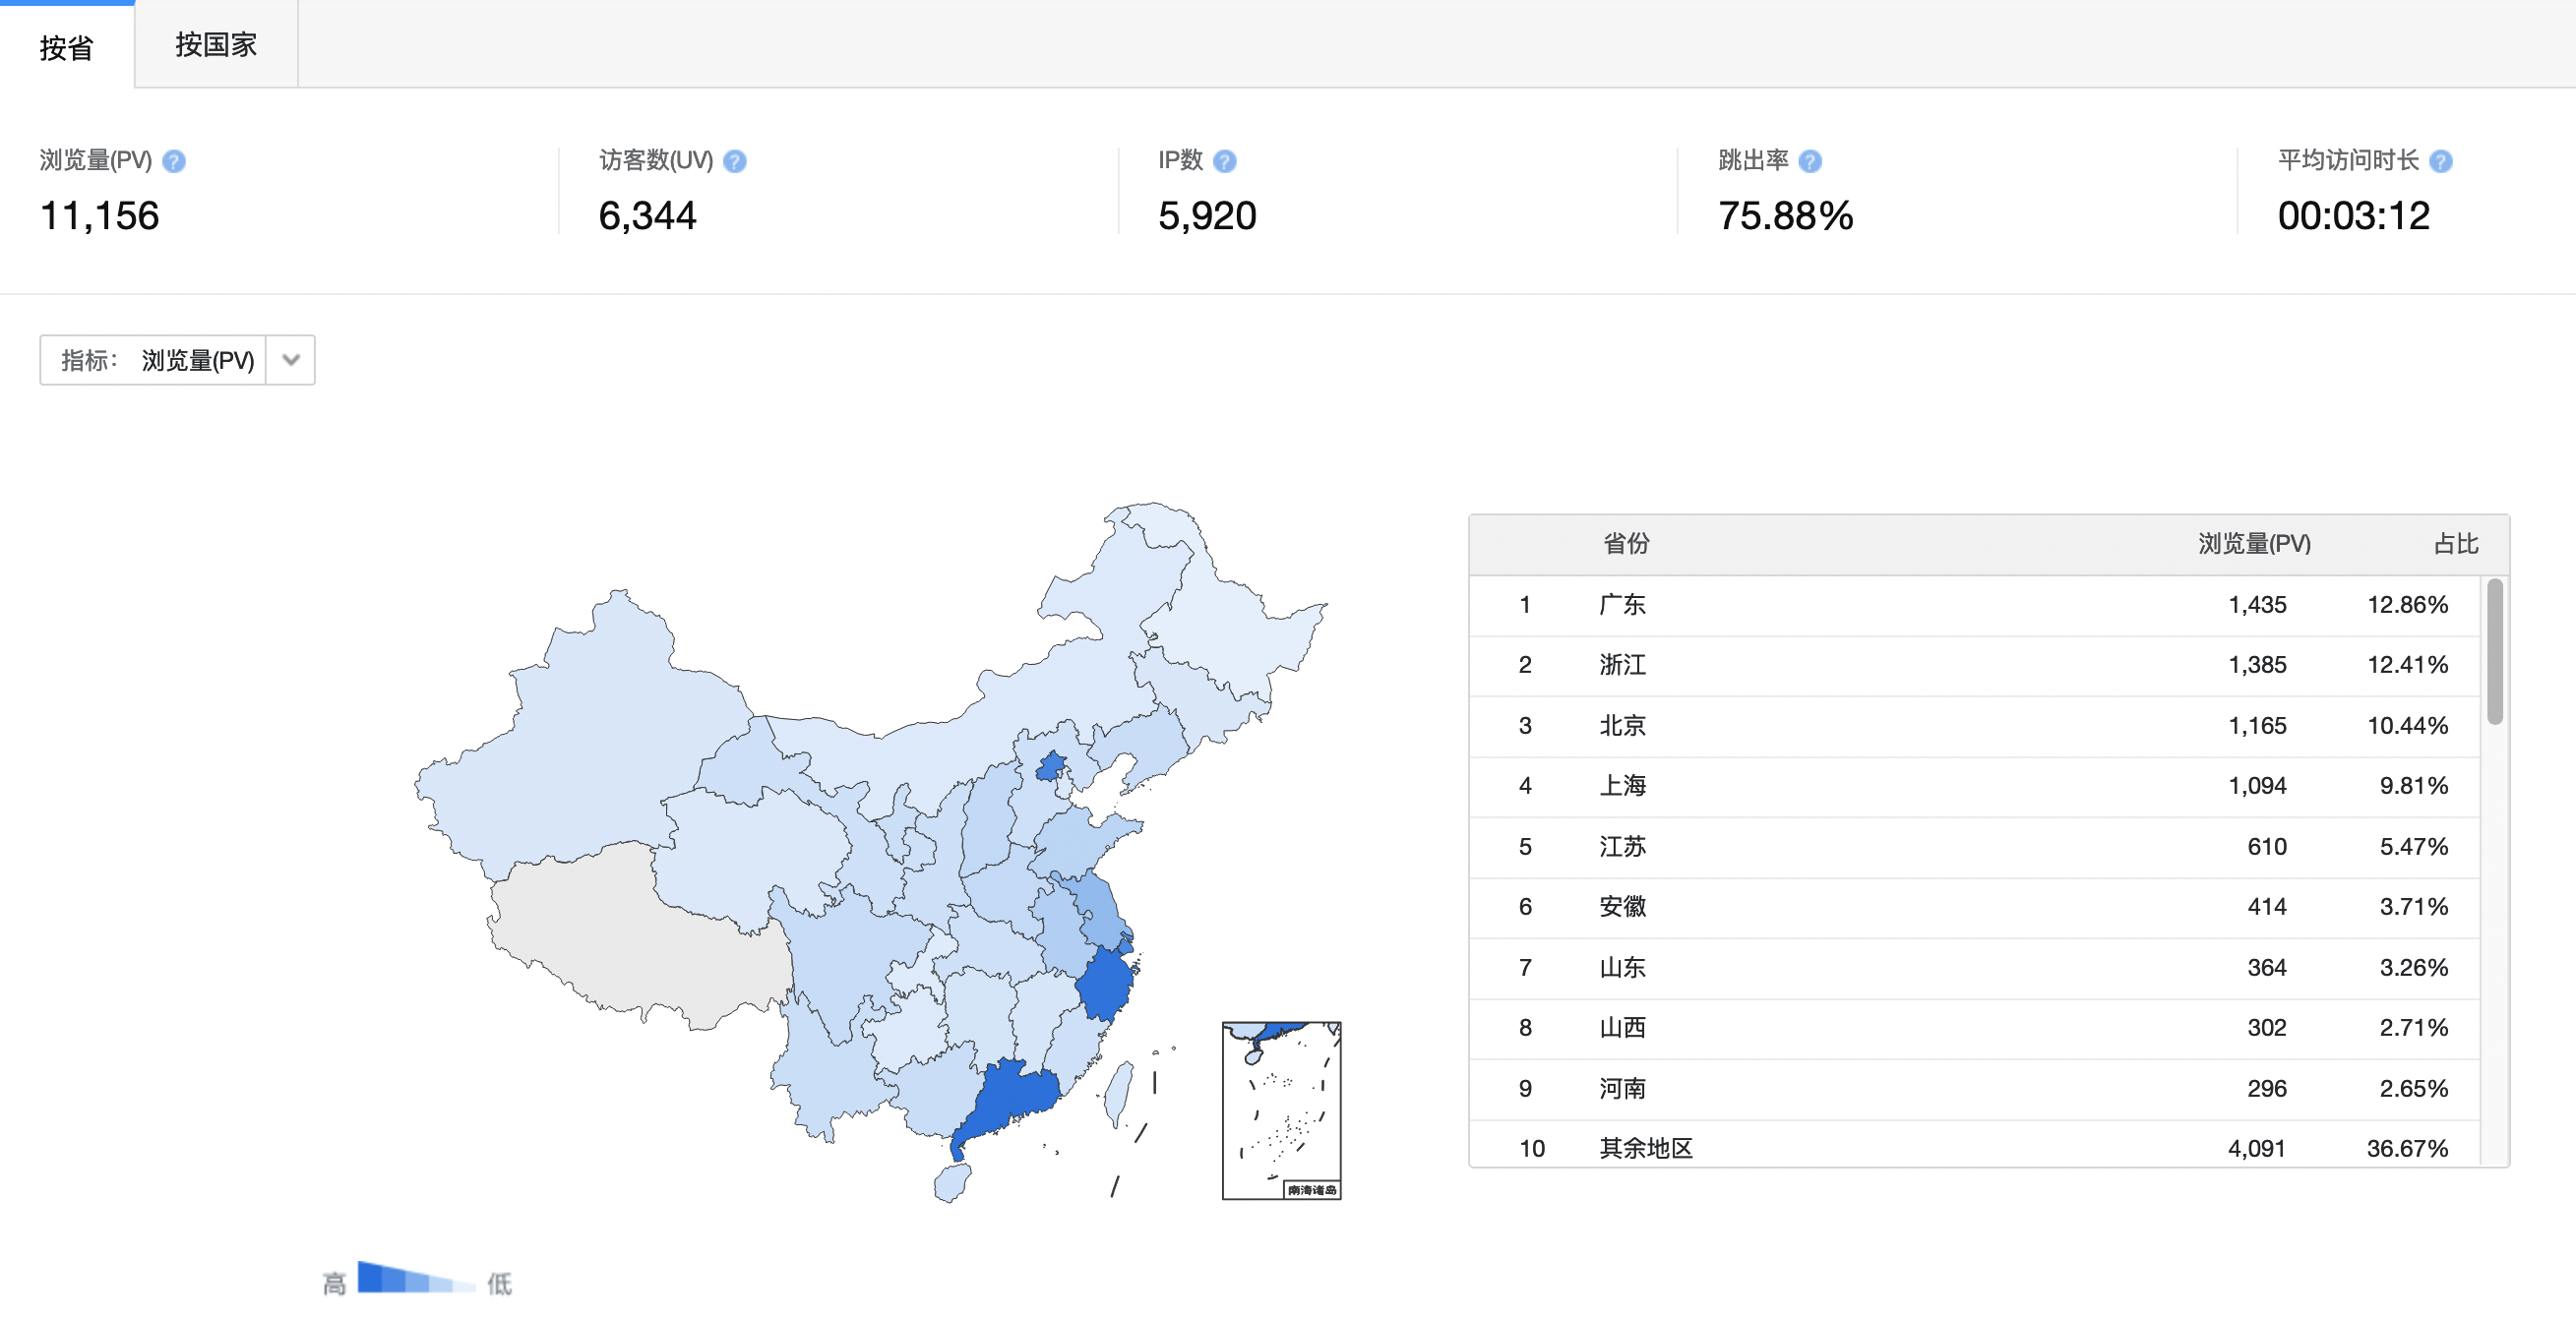Click help icon beside 跳出率
The image size is (2576, 1320).
click(x=1810, y=161)
